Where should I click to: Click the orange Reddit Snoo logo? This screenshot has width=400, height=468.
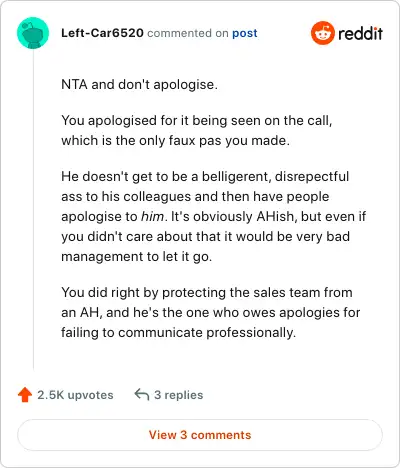click(x=323, y=33)
